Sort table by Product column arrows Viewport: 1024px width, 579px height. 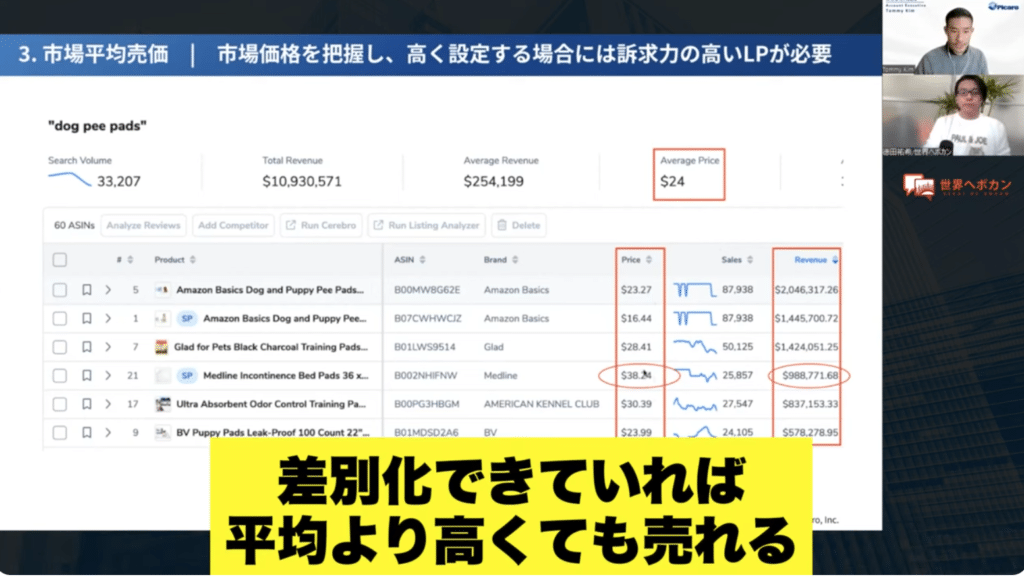(x=193, y=260)
